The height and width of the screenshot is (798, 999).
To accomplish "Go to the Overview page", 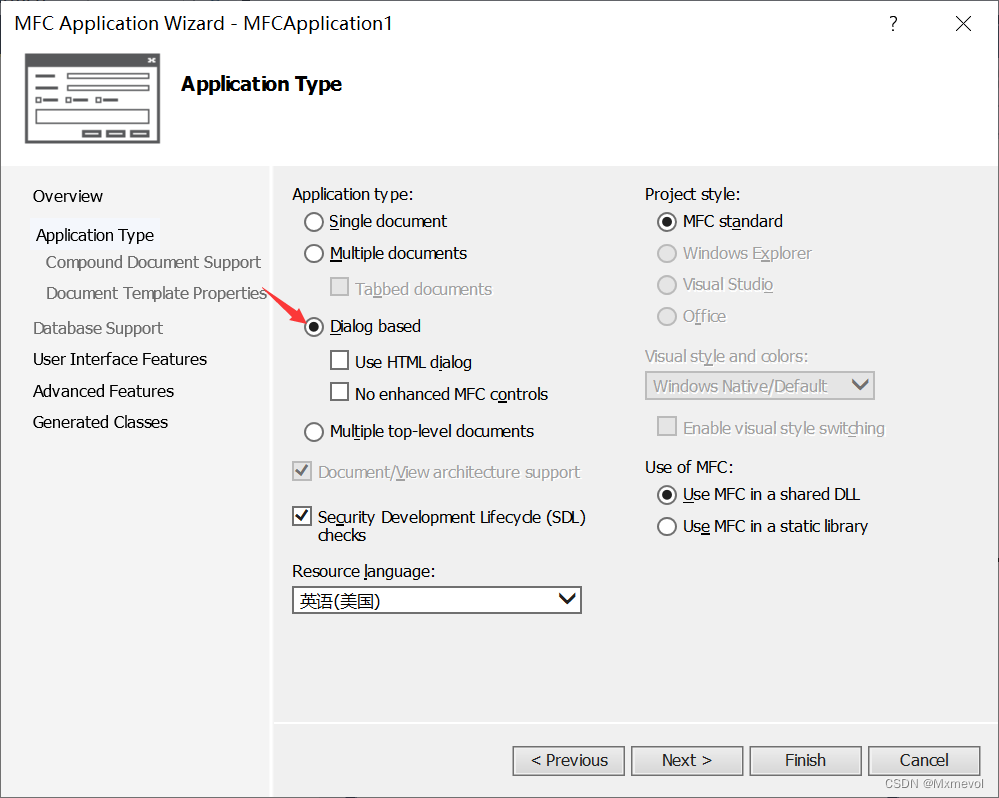I will 68,196.
